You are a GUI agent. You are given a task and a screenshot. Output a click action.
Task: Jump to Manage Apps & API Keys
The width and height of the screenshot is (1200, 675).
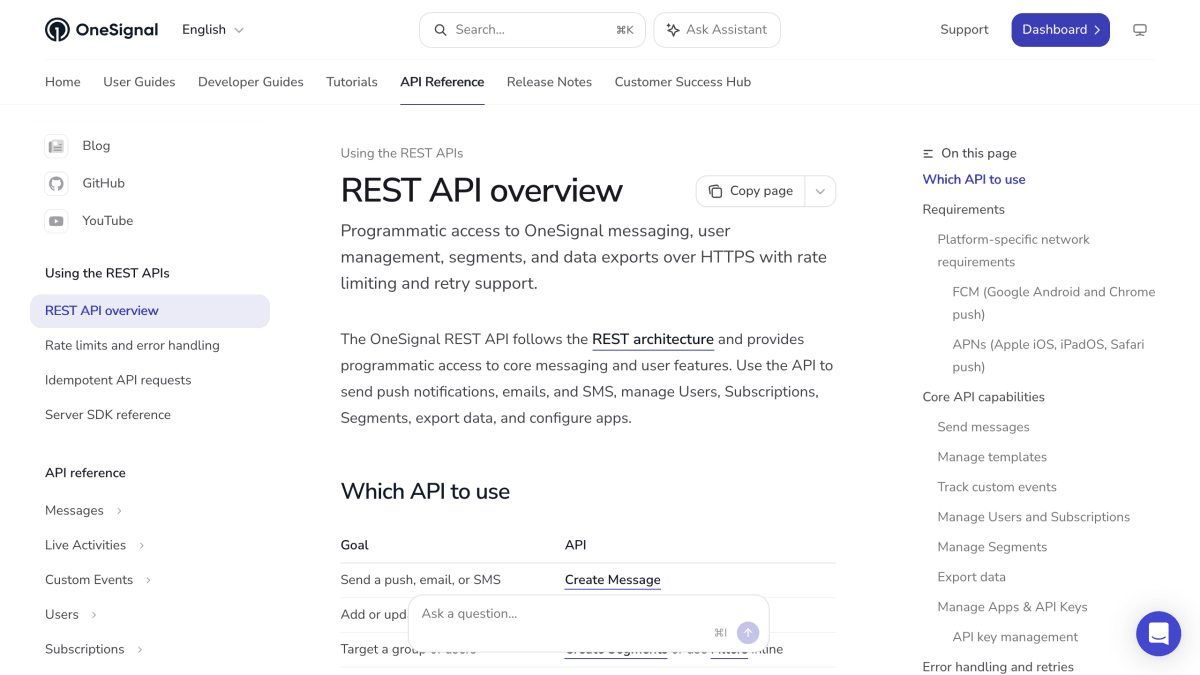coord(1012,607)
